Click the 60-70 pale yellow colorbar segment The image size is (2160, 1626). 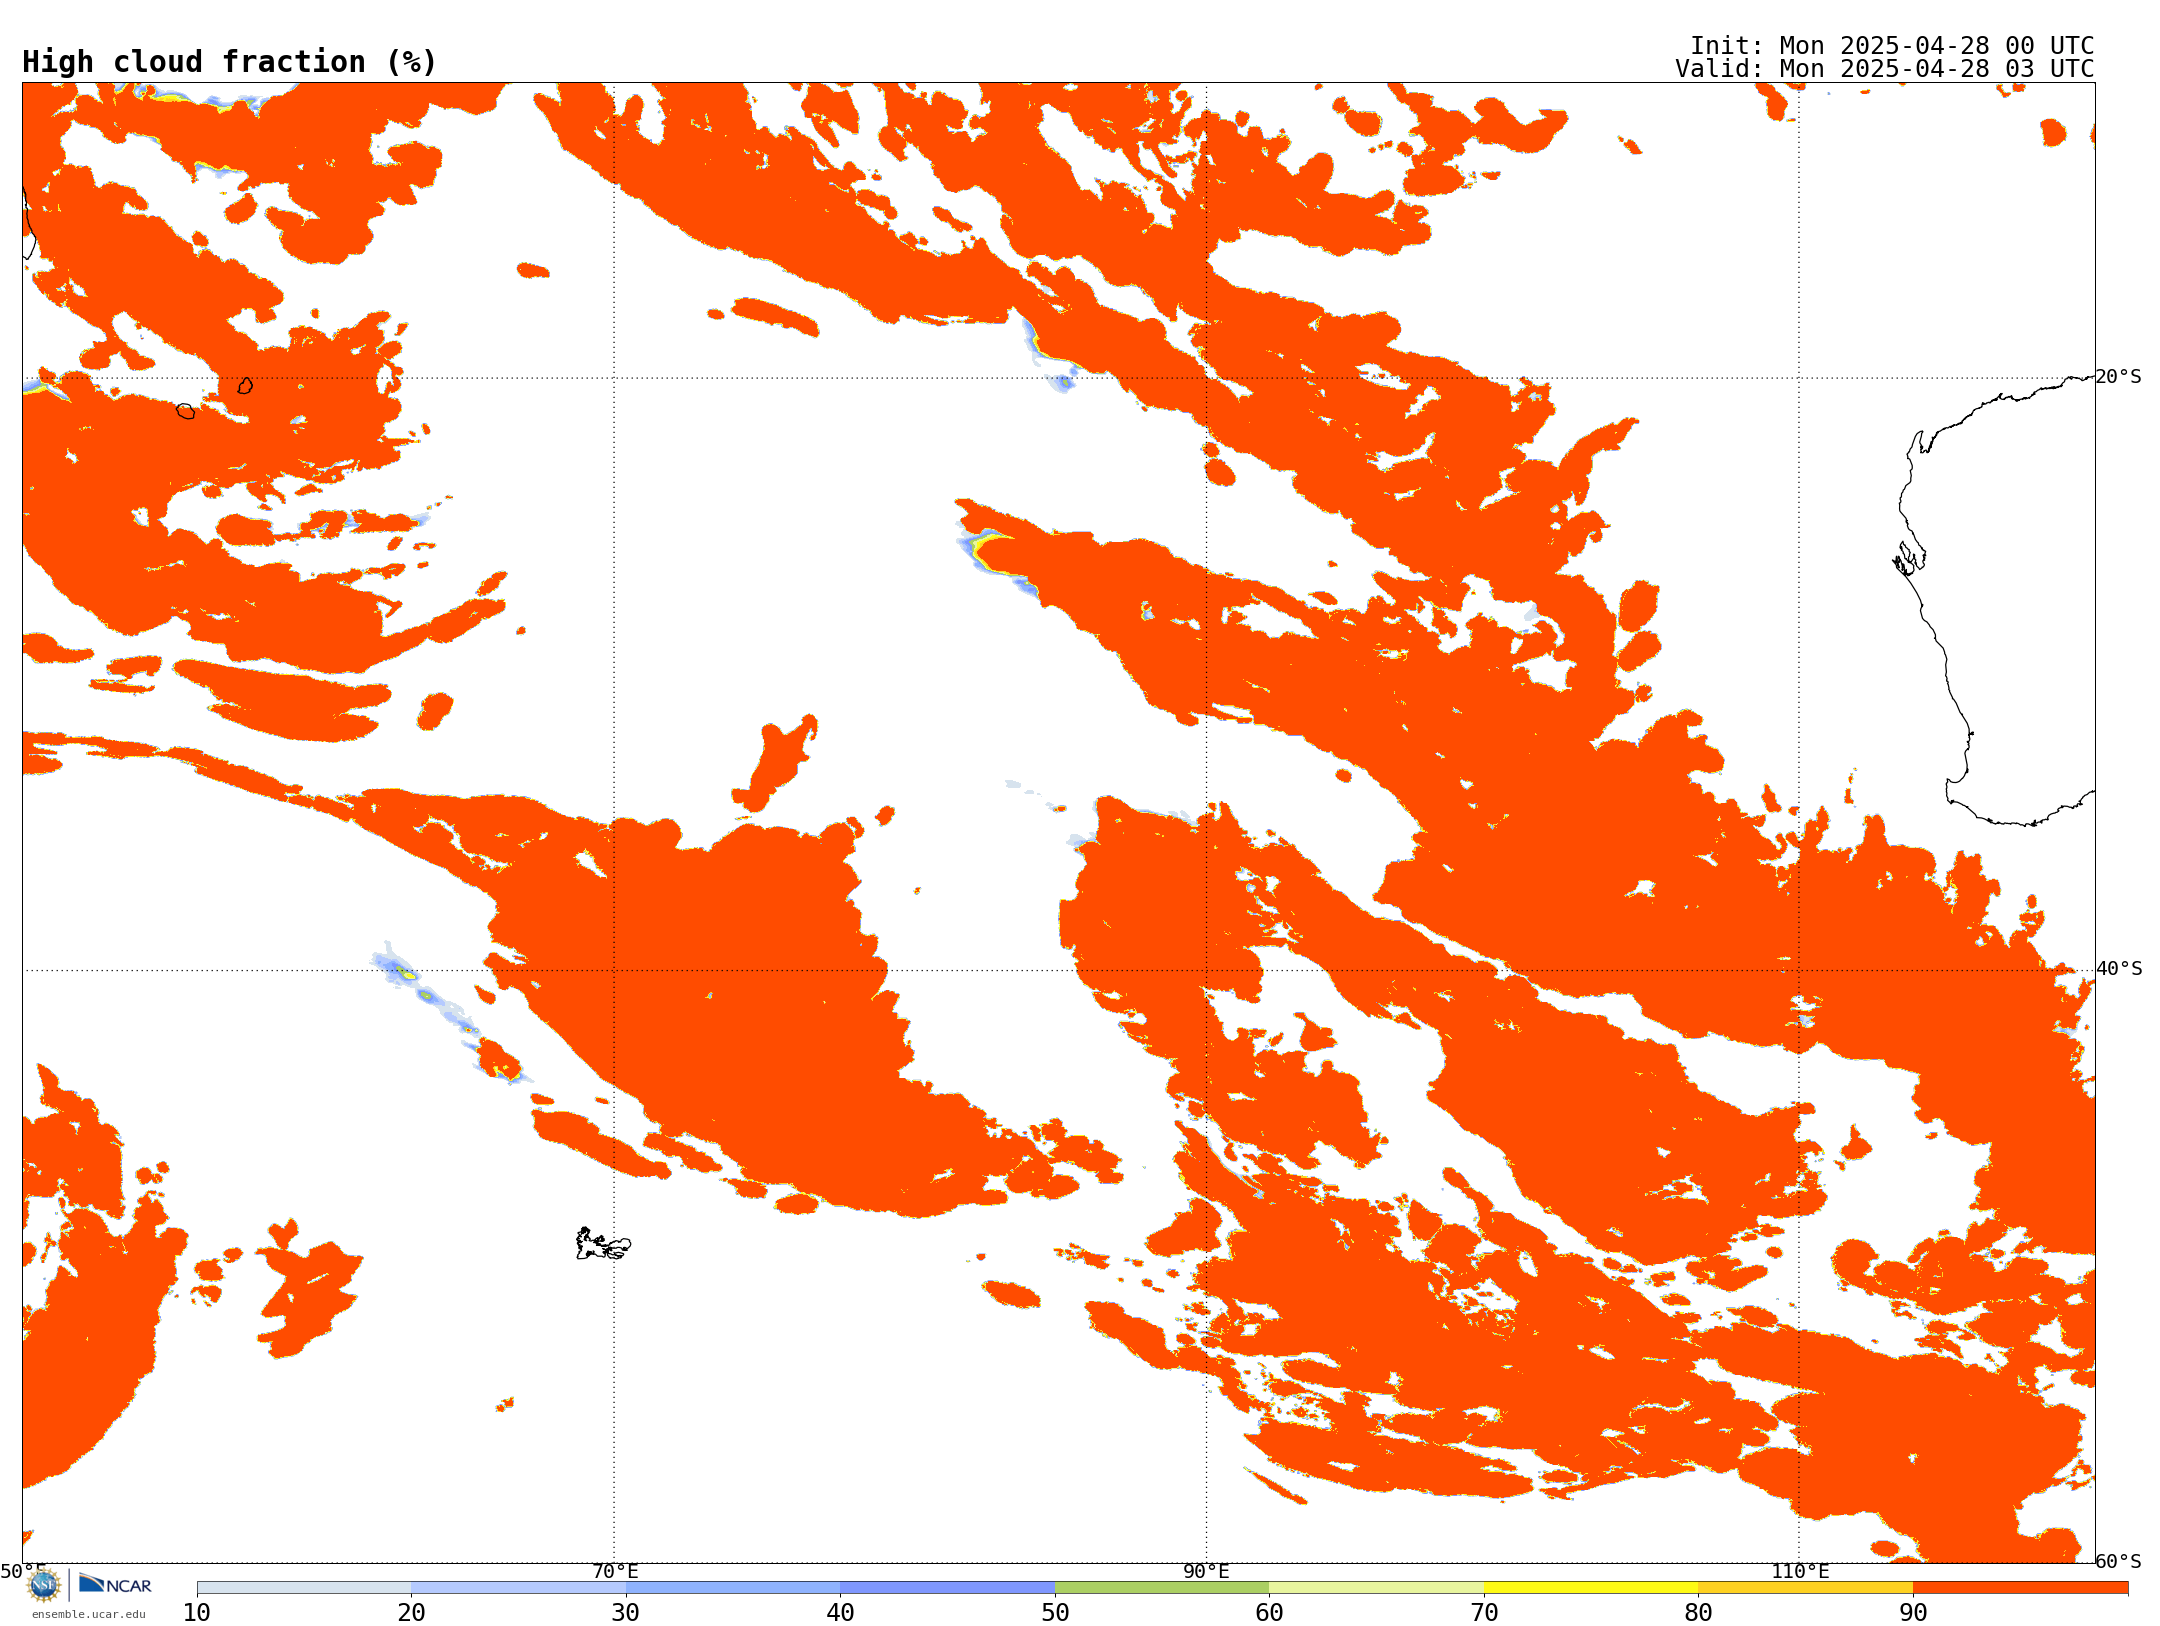tap(1376, 1588)
